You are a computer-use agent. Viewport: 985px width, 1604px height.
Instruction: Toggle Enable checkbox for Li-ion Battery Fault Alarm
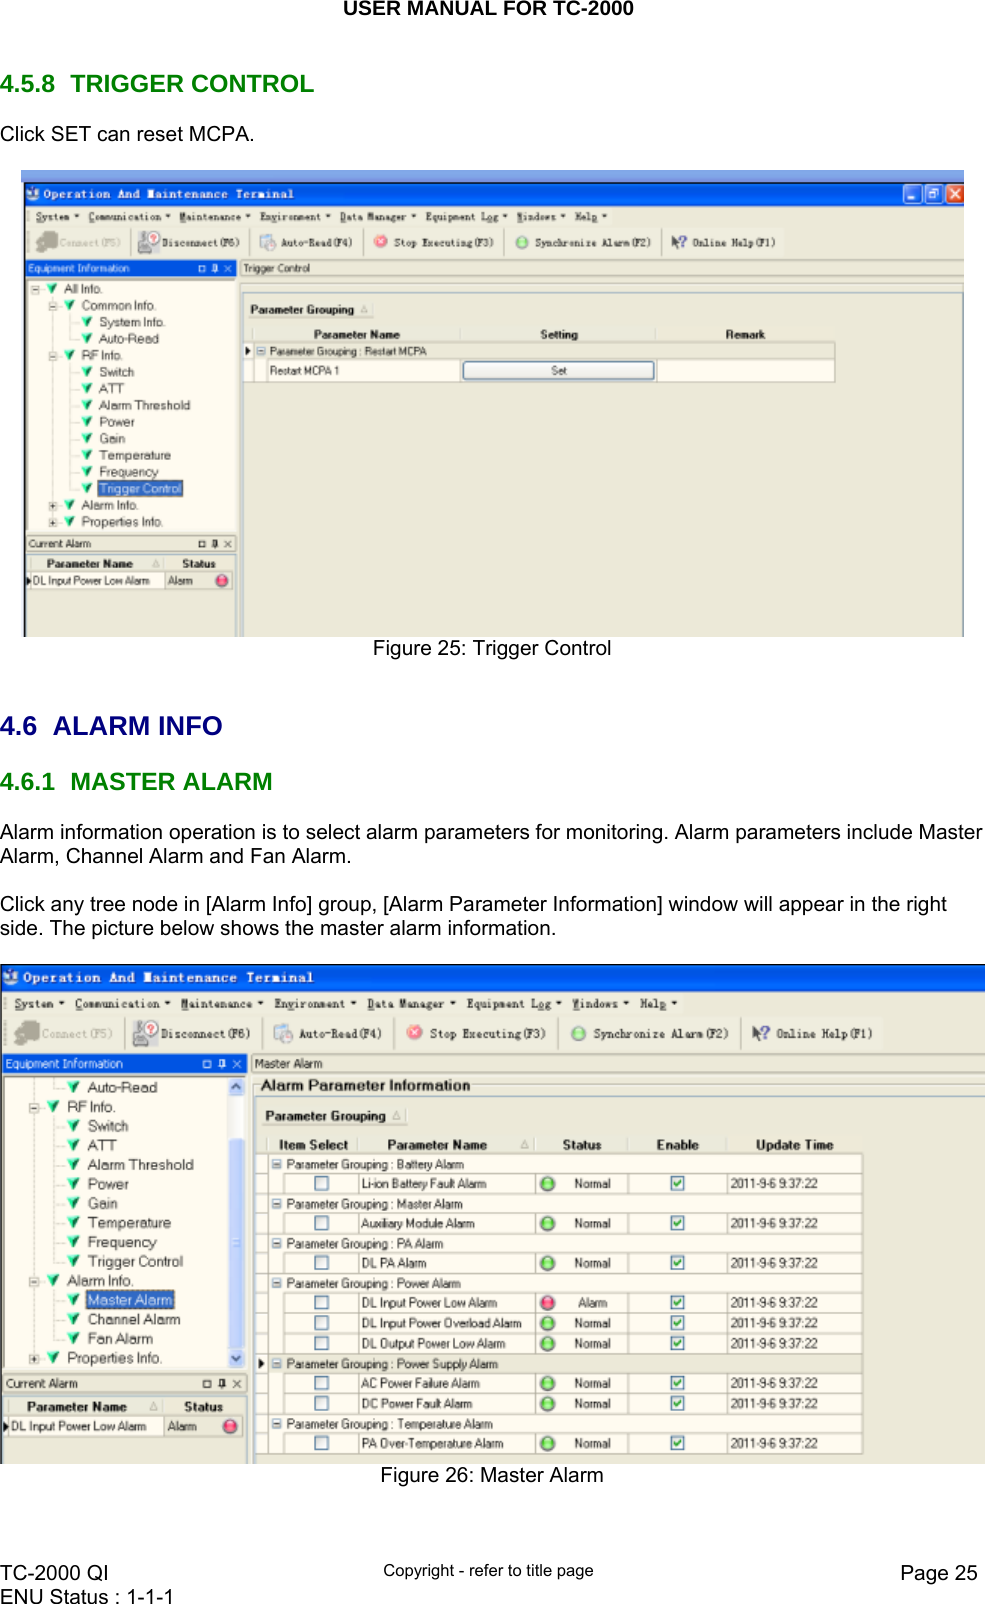[x=678, y=1184]
